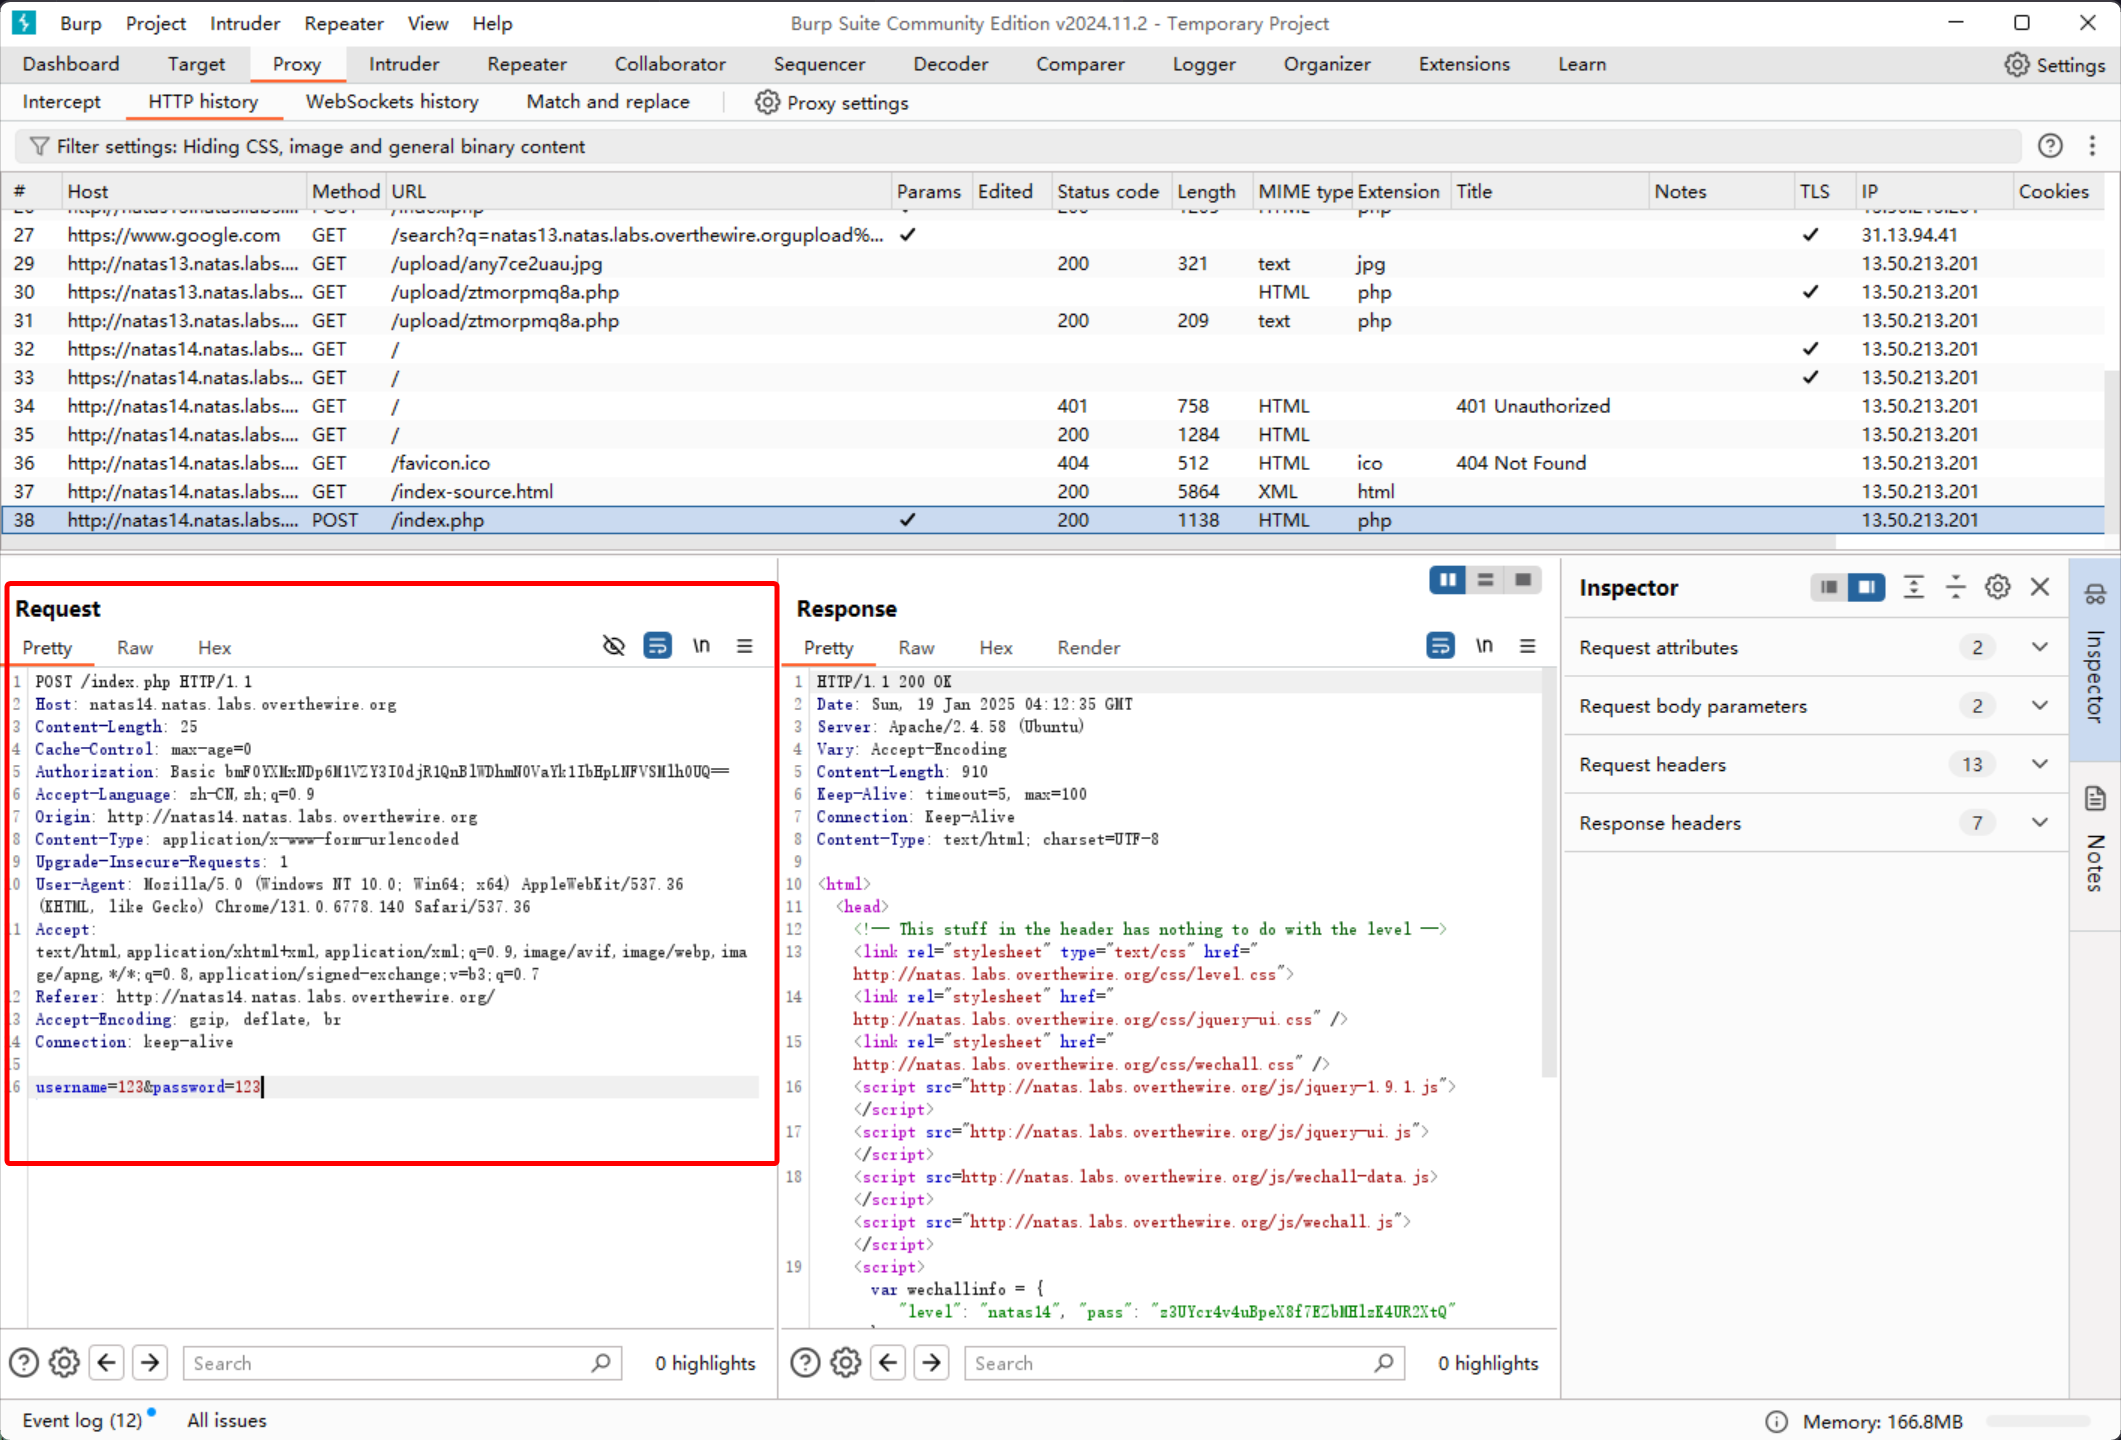Screen dimensions: 2121x1440
Task: Switch Inspector to right-docked layout icon
Action: (1866, 587)
